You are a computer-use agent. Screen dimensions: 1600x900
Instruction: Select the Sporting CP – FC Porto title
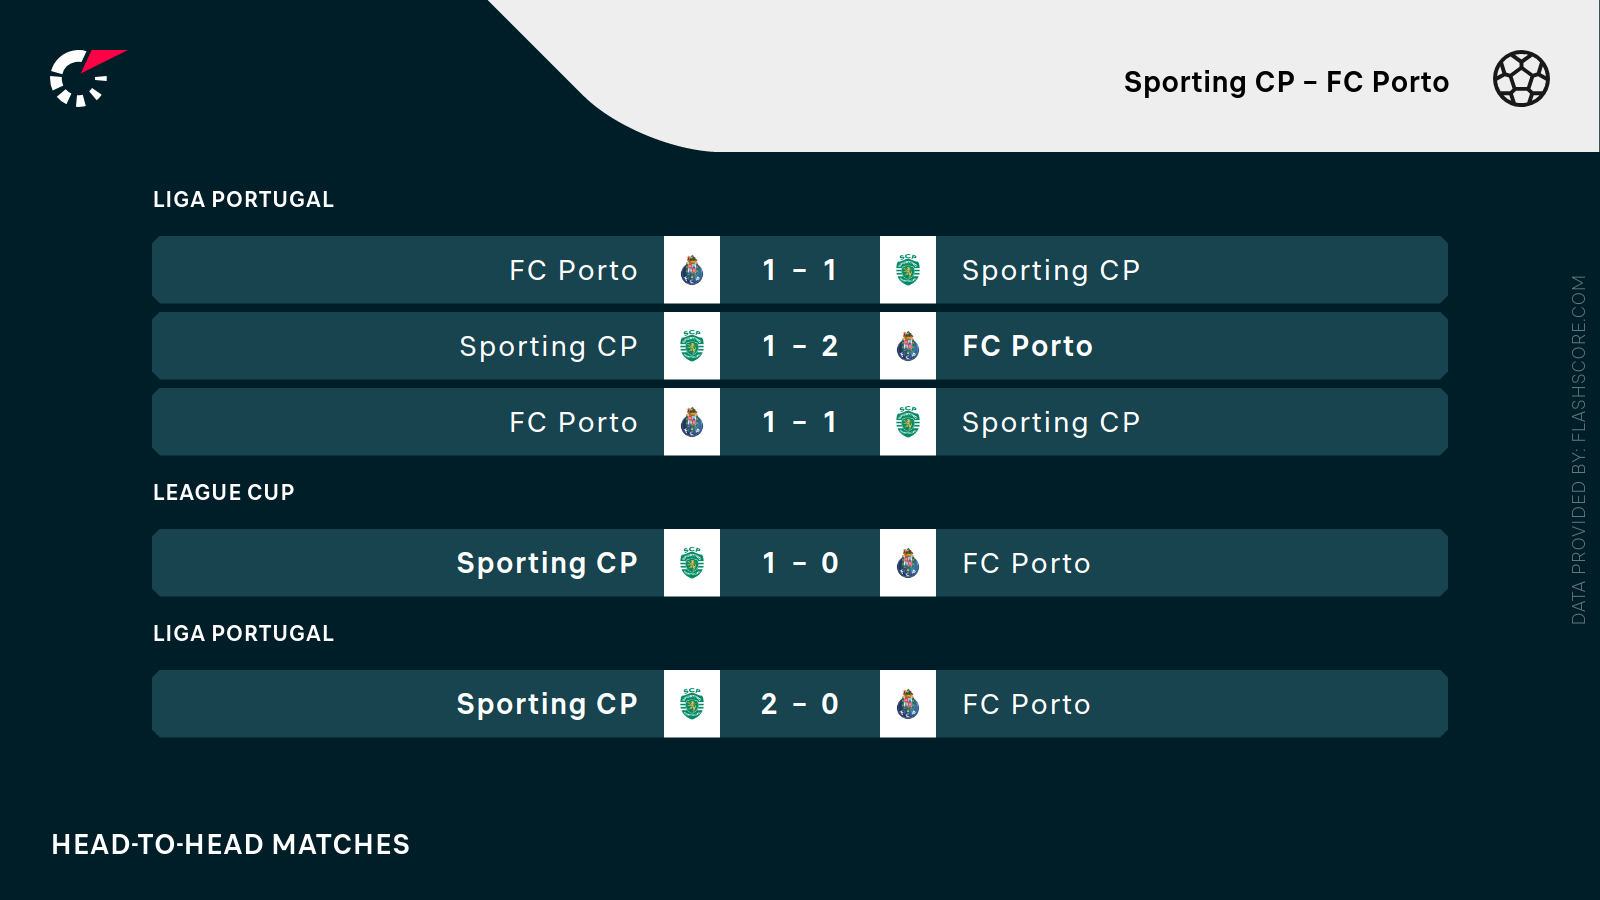pyautogui.click(x=1286, y=82)
